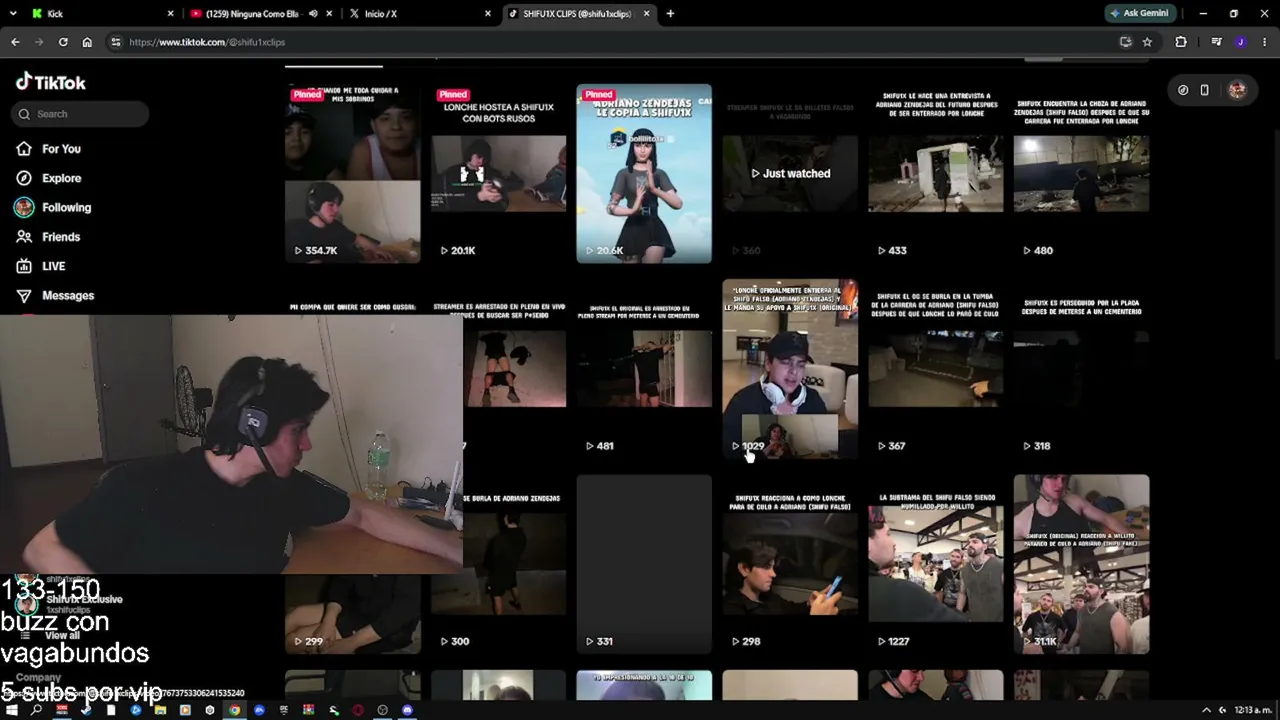Click the TikTok search field
This screenshot has height=720, width=1280.
(x=81, y=114)
